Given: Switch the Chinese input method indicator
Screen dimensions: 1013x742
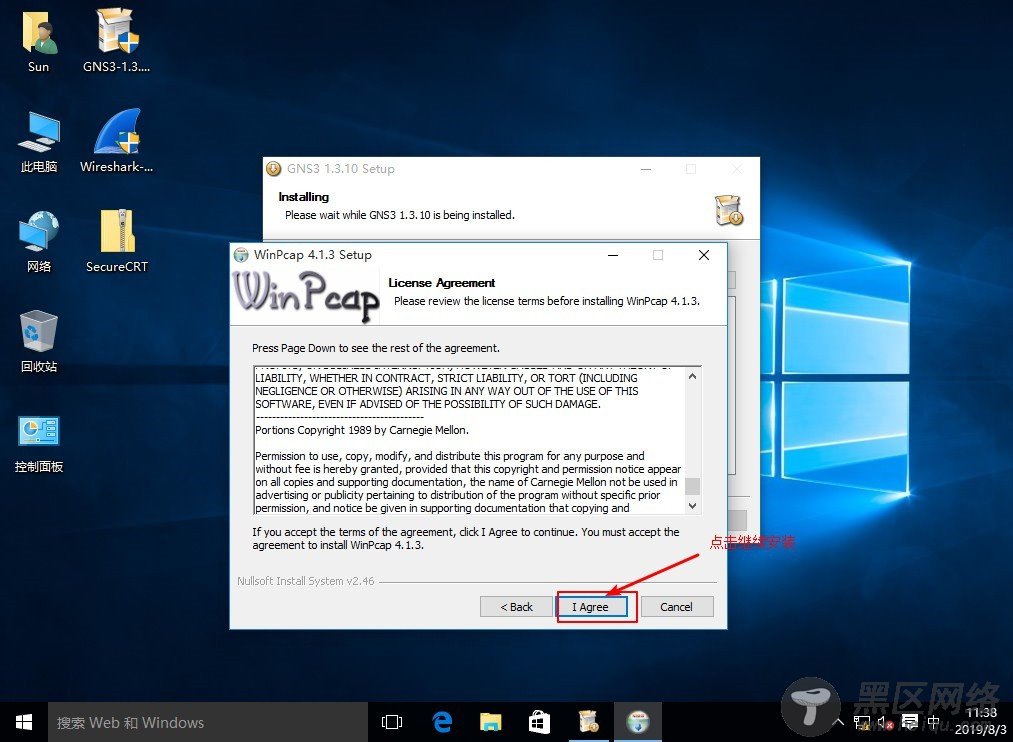Looking at the screenshot, I should (x=934, y=722).
